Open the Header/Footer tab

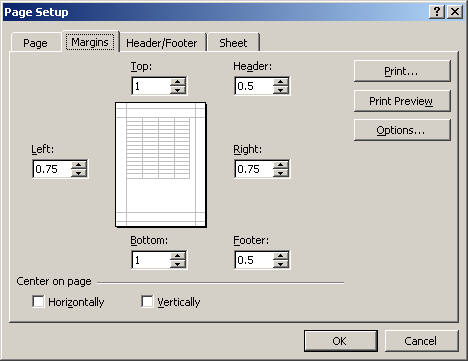click(162, 43)
